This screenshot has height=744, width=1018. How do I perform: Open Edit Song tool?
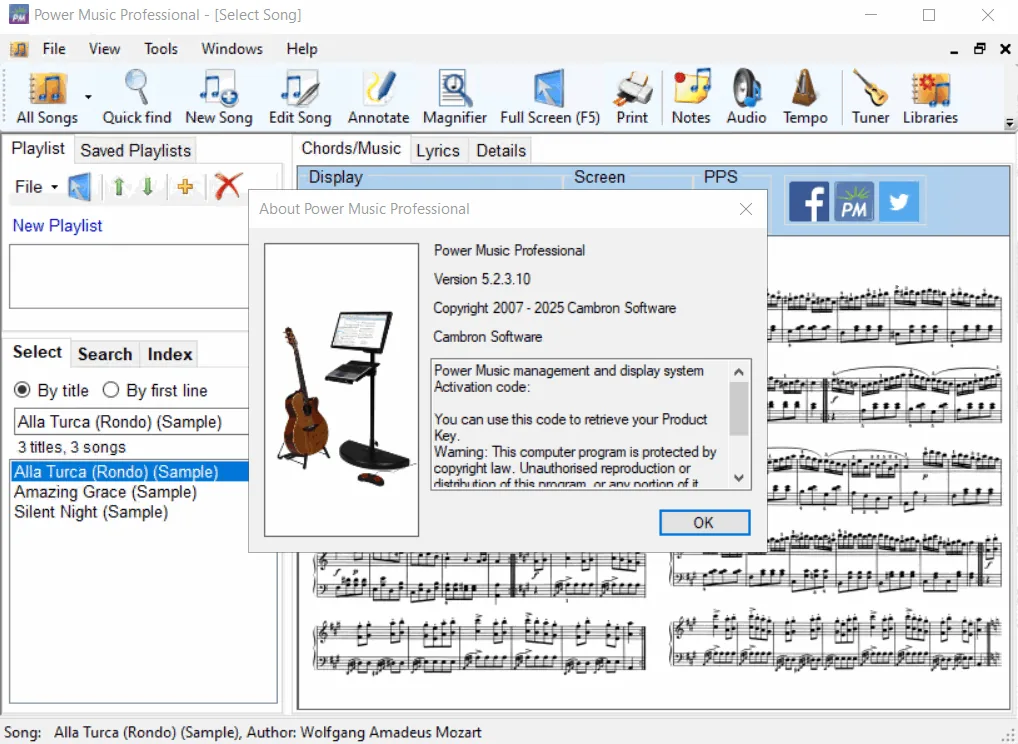pos(300,97)
